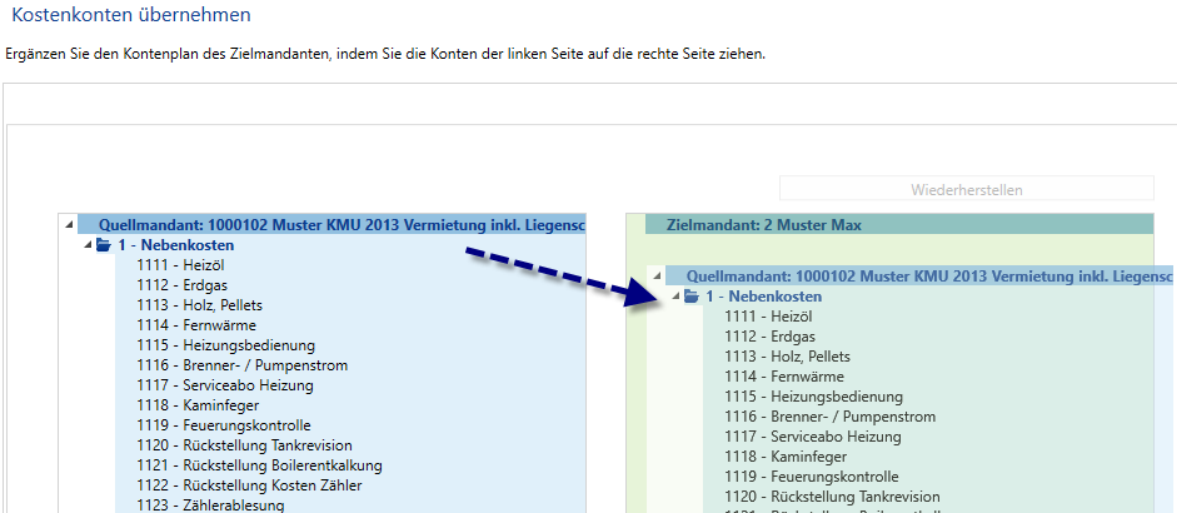Viewport: 1177px width, 513px height.
Task: Select 1 - Nebenkosten label in source tree
Action: tap(176, 245)
